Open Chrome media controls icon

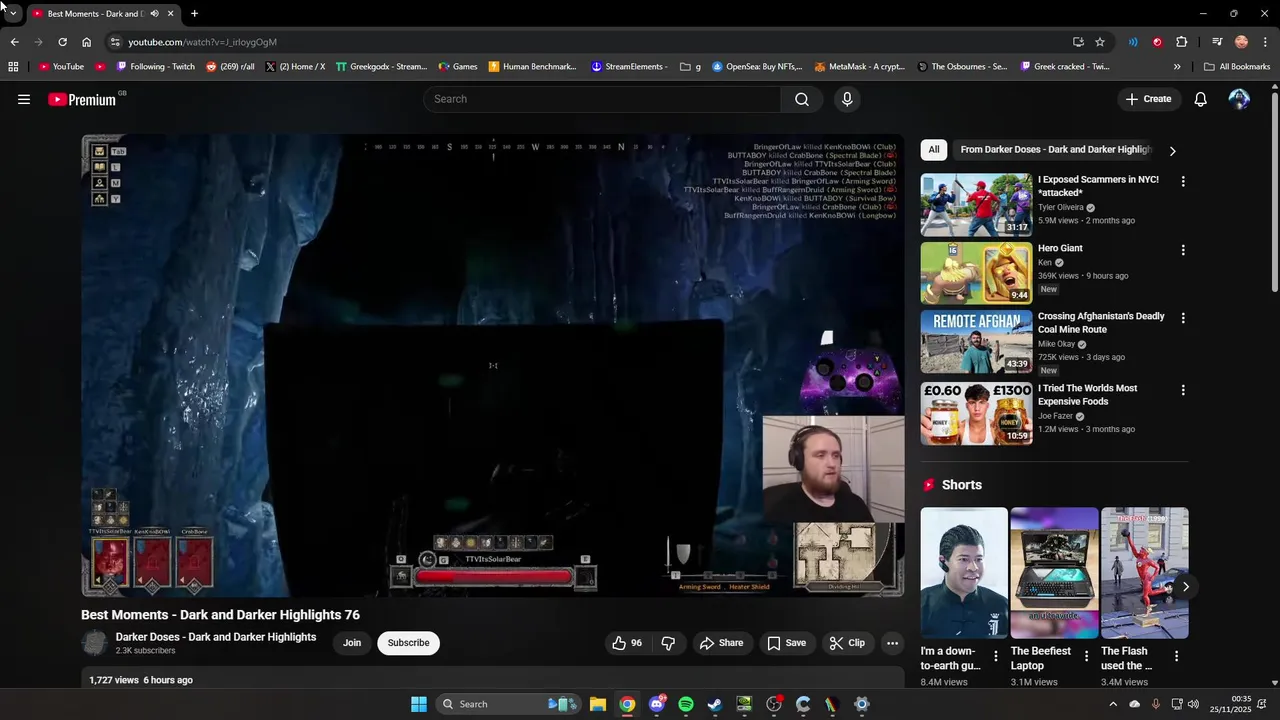coord(1217,42)
